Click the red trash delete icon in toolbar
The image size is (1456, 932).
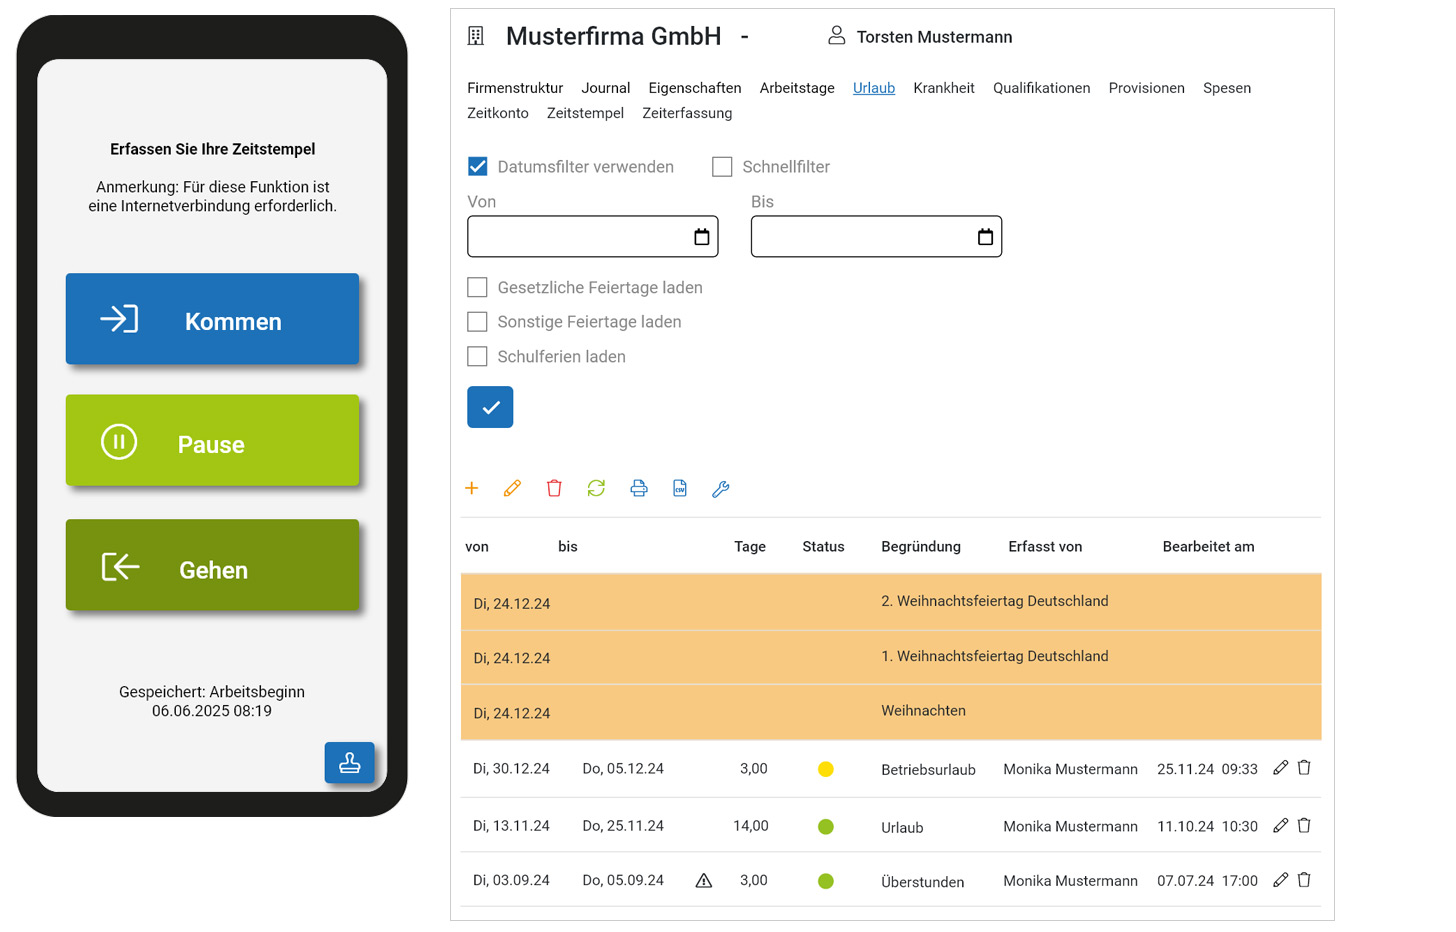(x=554, y=488)
